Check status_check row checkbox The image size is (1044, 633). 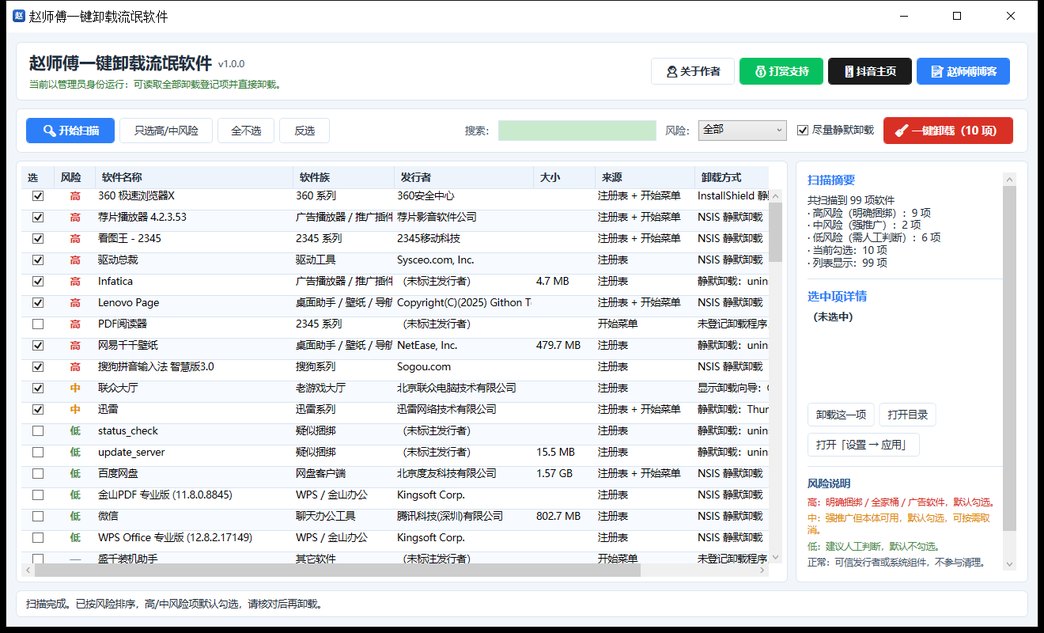pyautogui.click(x=38, y=431)
